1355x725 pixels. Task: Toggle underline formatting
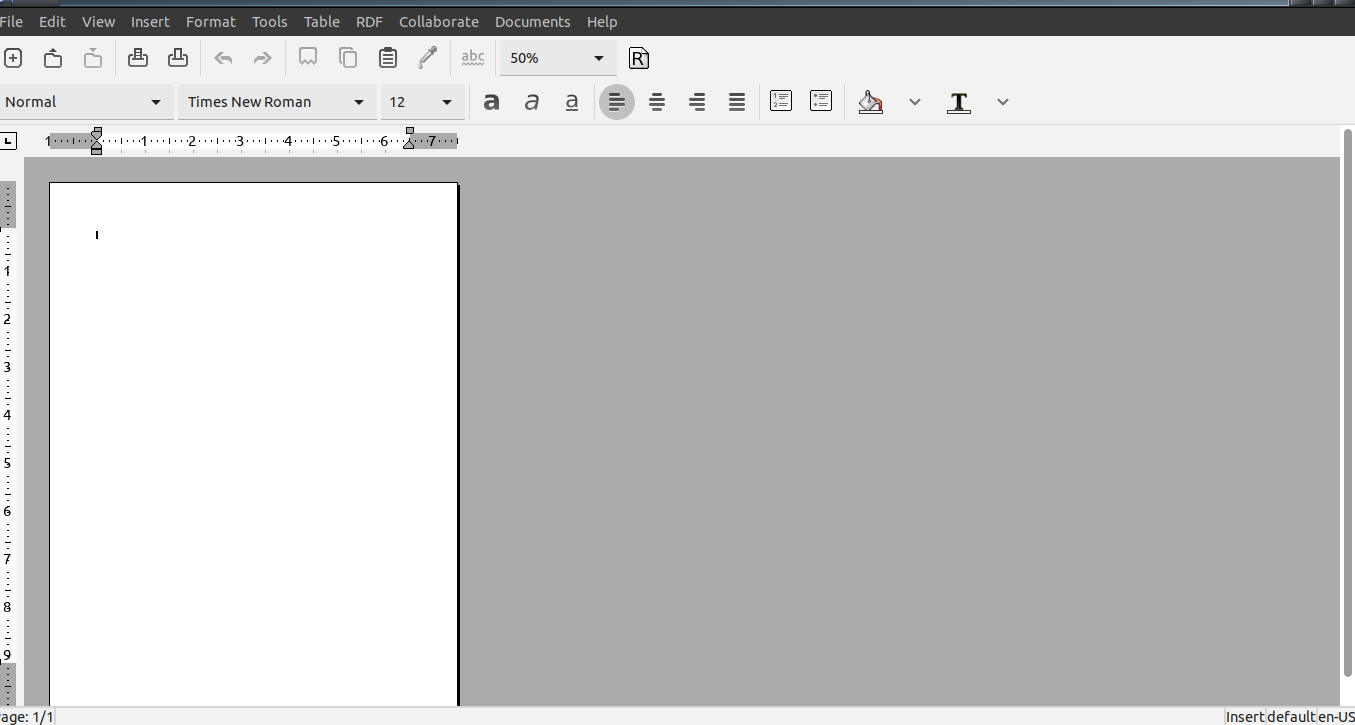572,102
